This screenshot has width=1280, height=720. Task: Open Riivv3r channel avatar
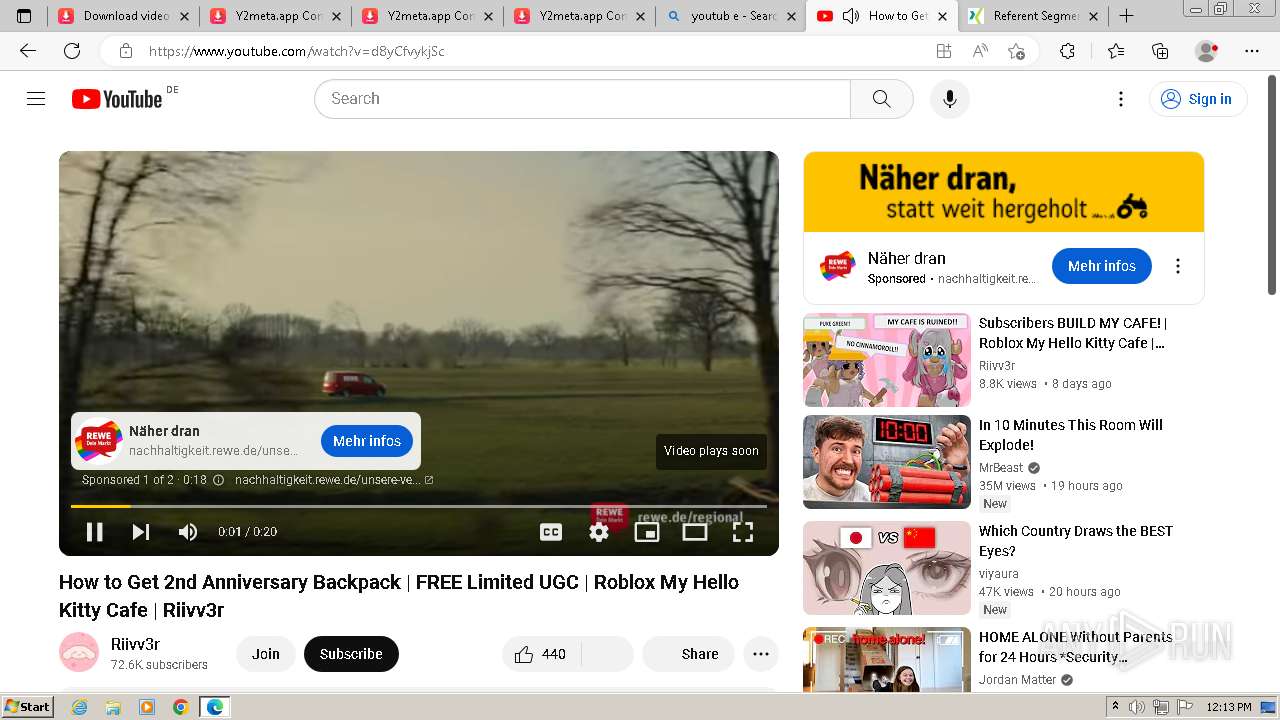coord(79,653)
